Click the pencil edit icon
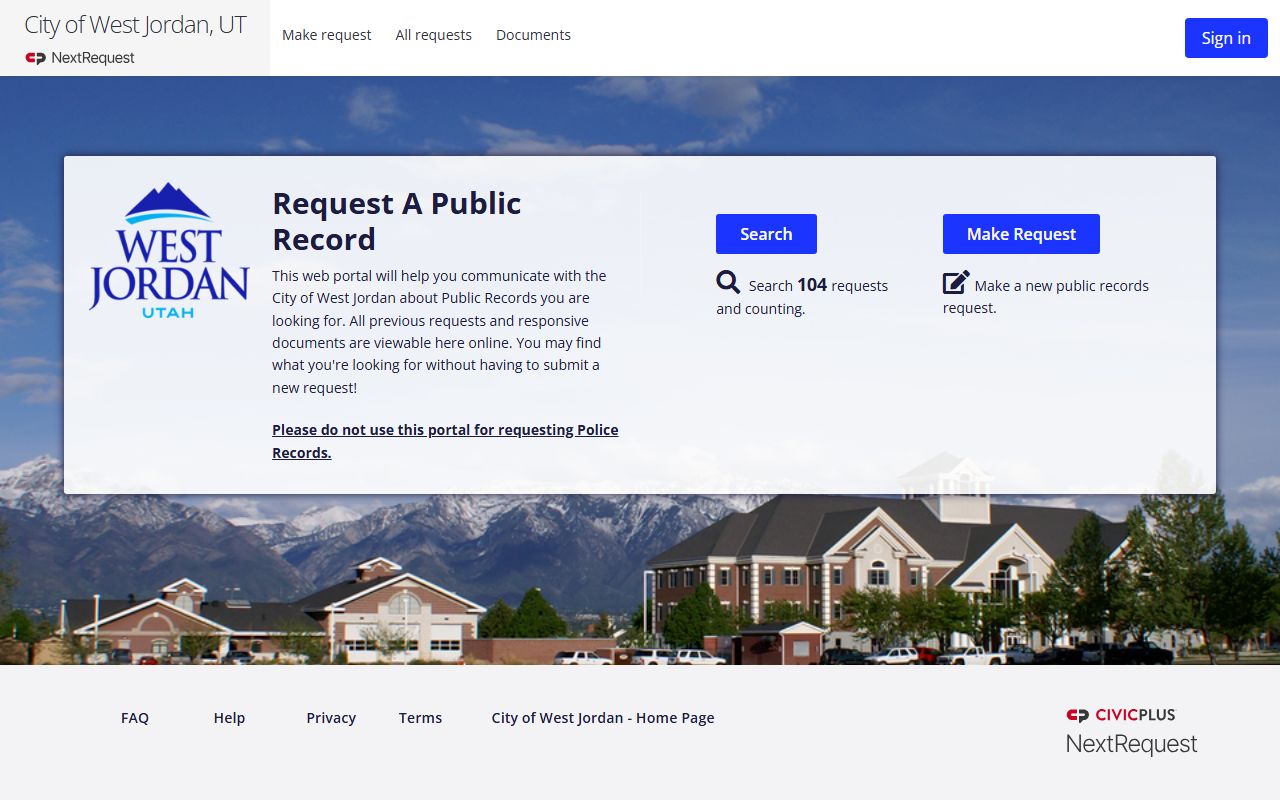The height and width of the screenshot is (800, 1280). click(956, 282)
